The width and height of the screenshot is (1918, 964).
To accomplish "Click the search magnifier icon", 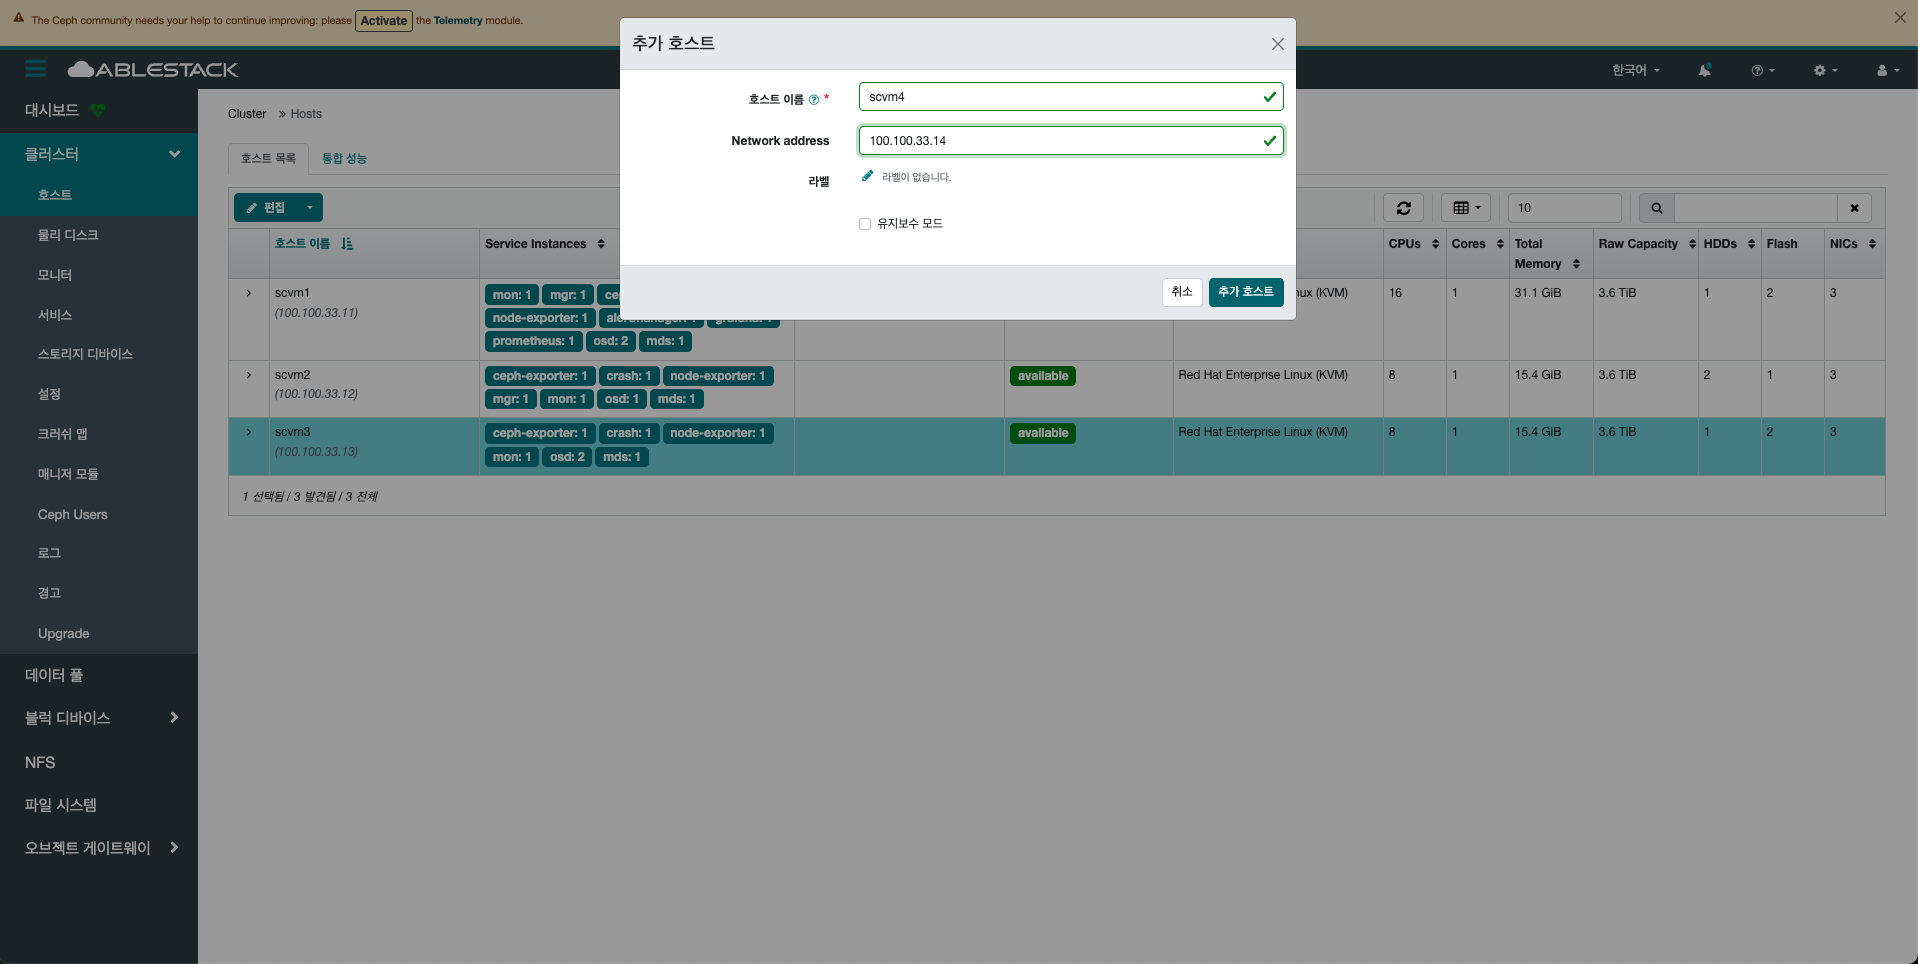I will tap(1656, 208).
